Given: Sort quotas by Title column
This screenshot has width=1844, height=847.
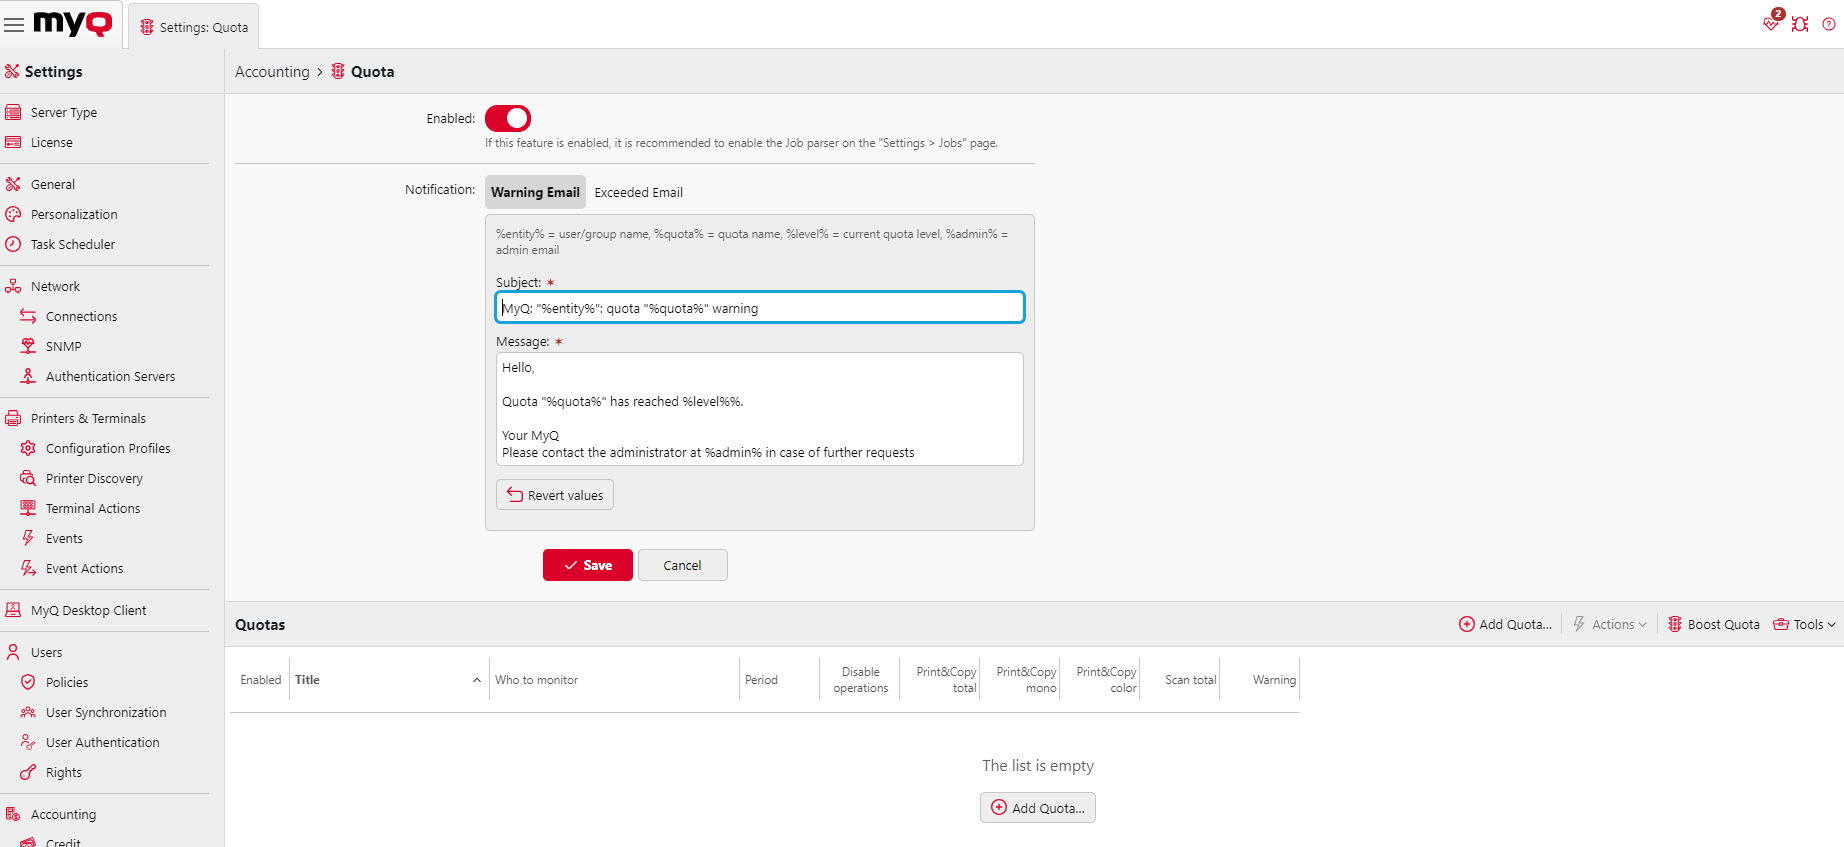Looking at the screenshot, I should tap(307, 680).
